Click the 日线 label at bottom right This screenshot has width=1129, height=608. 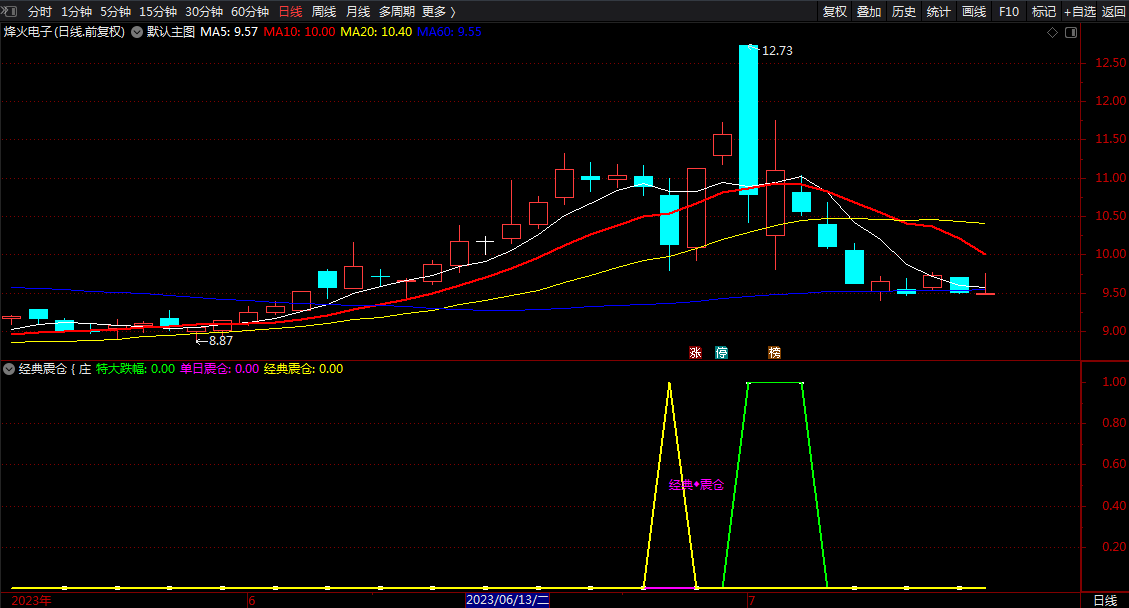tap(1105, 601)
